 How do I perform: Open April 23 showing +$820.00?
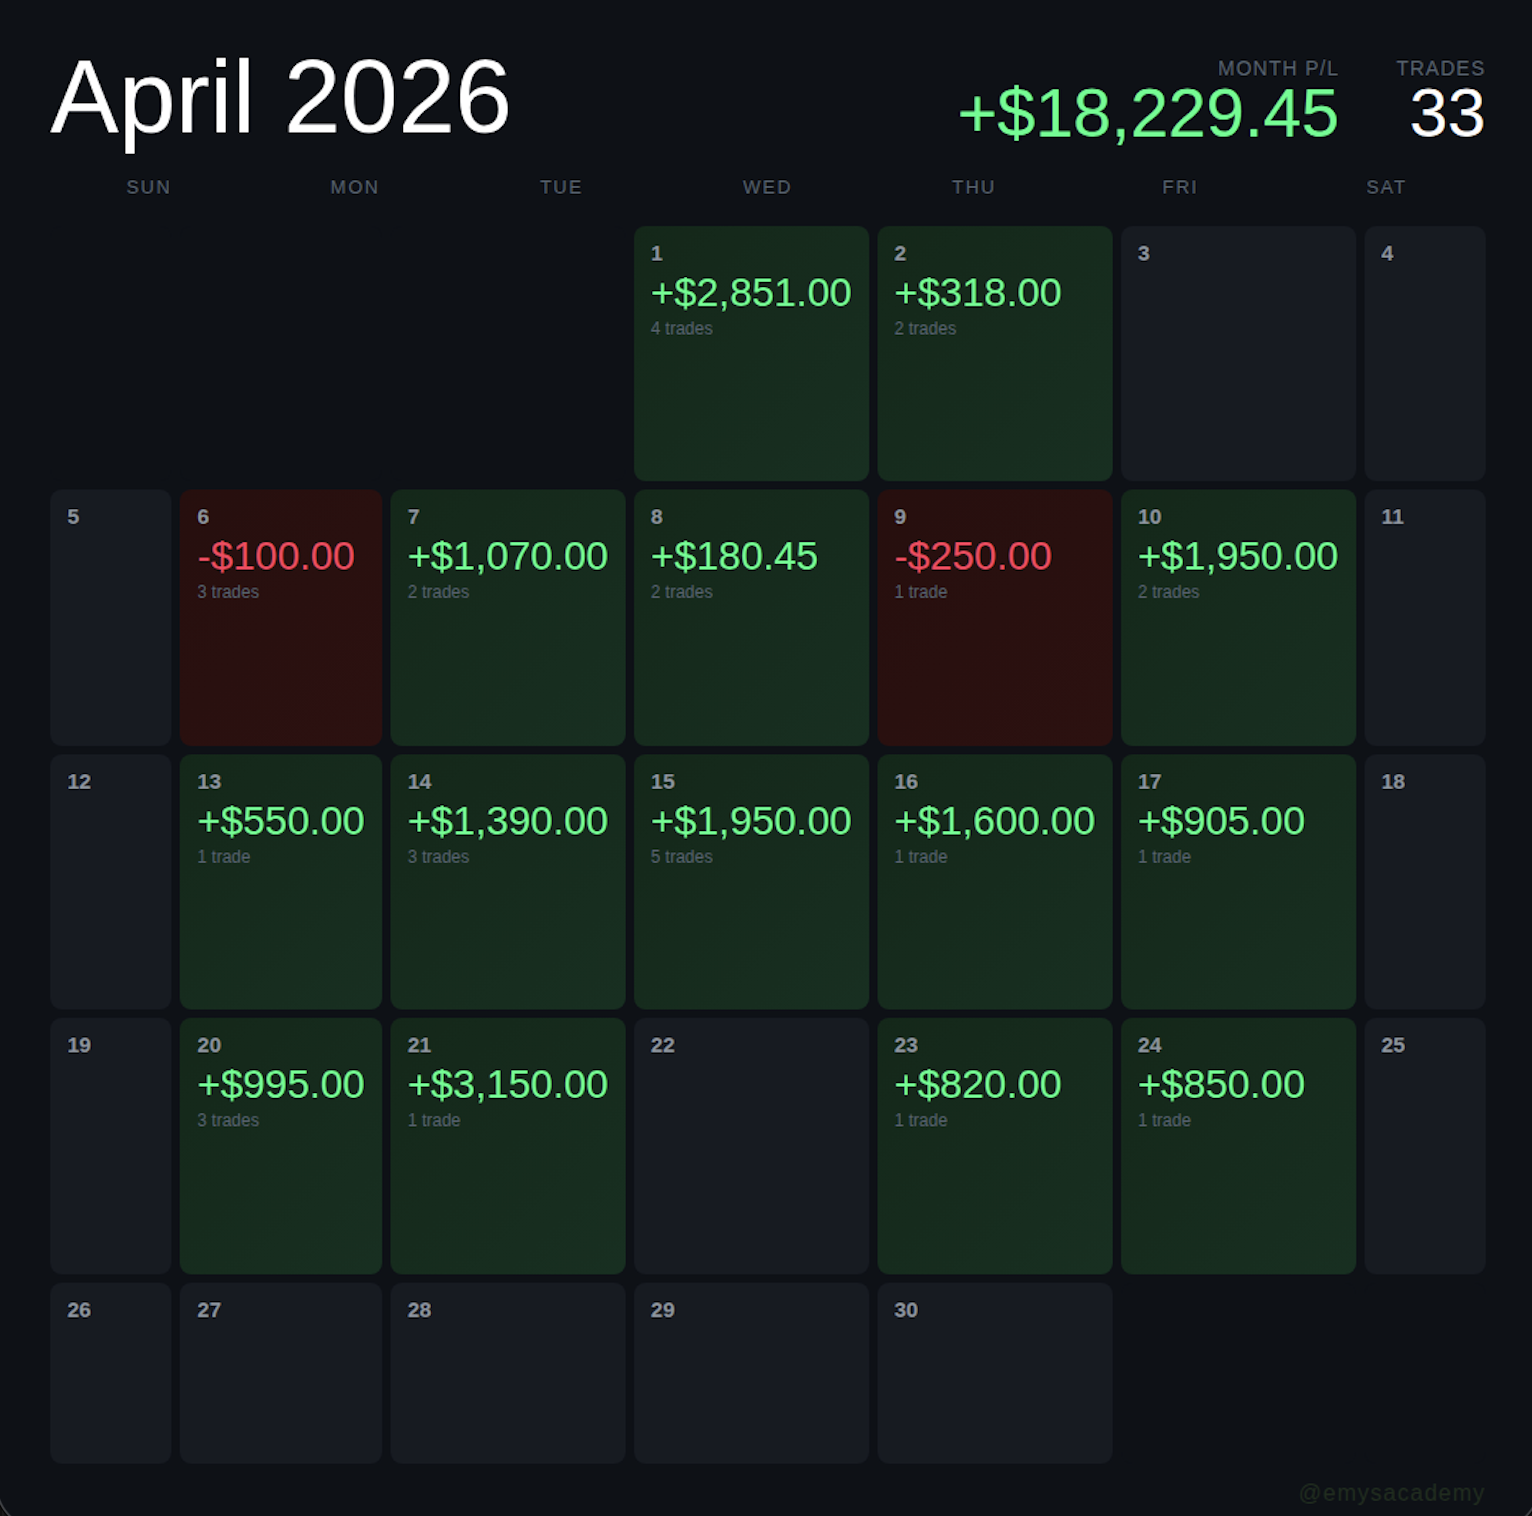[x=995, y=1146]
